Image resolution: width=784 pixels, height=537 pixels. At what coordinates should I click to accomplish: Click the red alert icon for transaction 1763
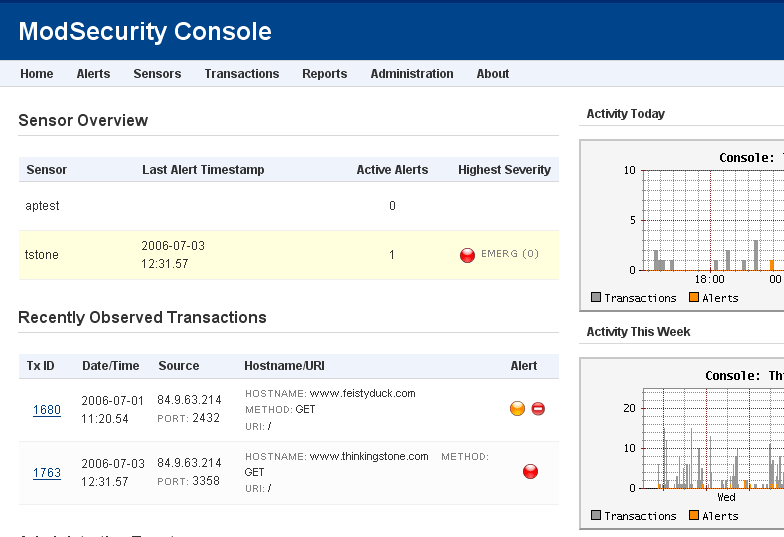(530, 471)
